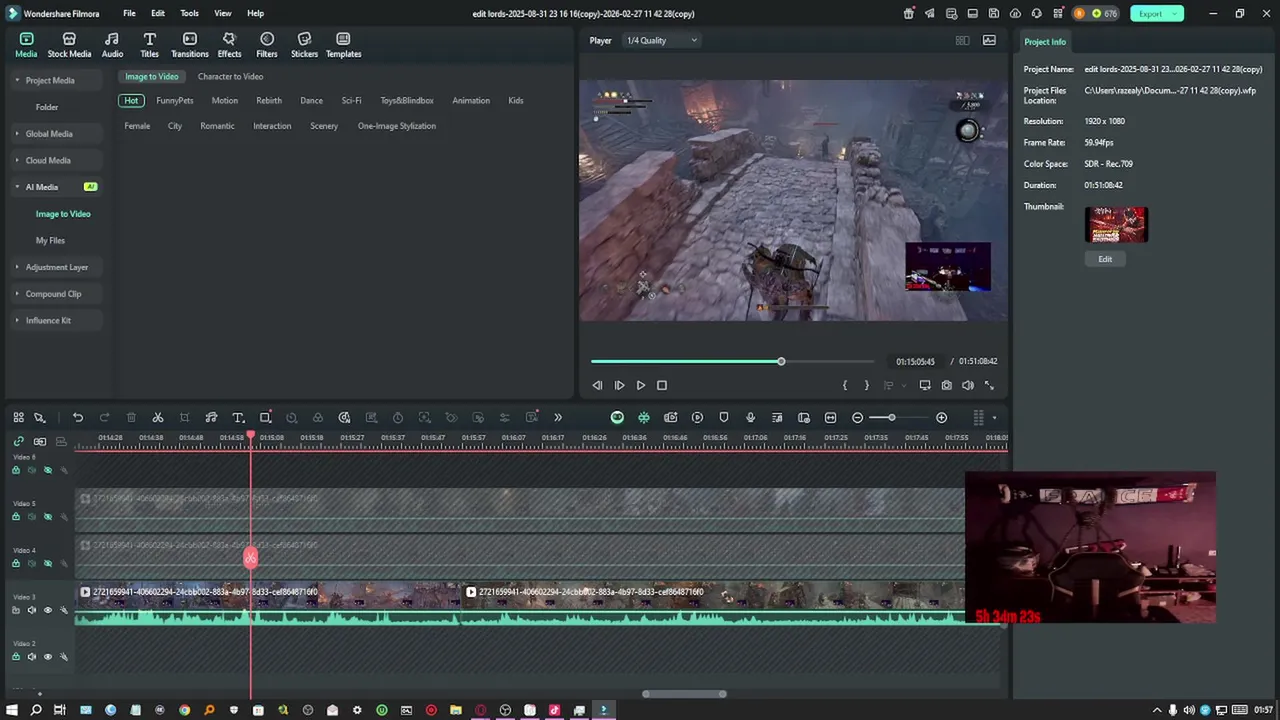Screen dimensions: 1280x720
Task: Select the Sci-Fi category filter
Action: [351, 100]
